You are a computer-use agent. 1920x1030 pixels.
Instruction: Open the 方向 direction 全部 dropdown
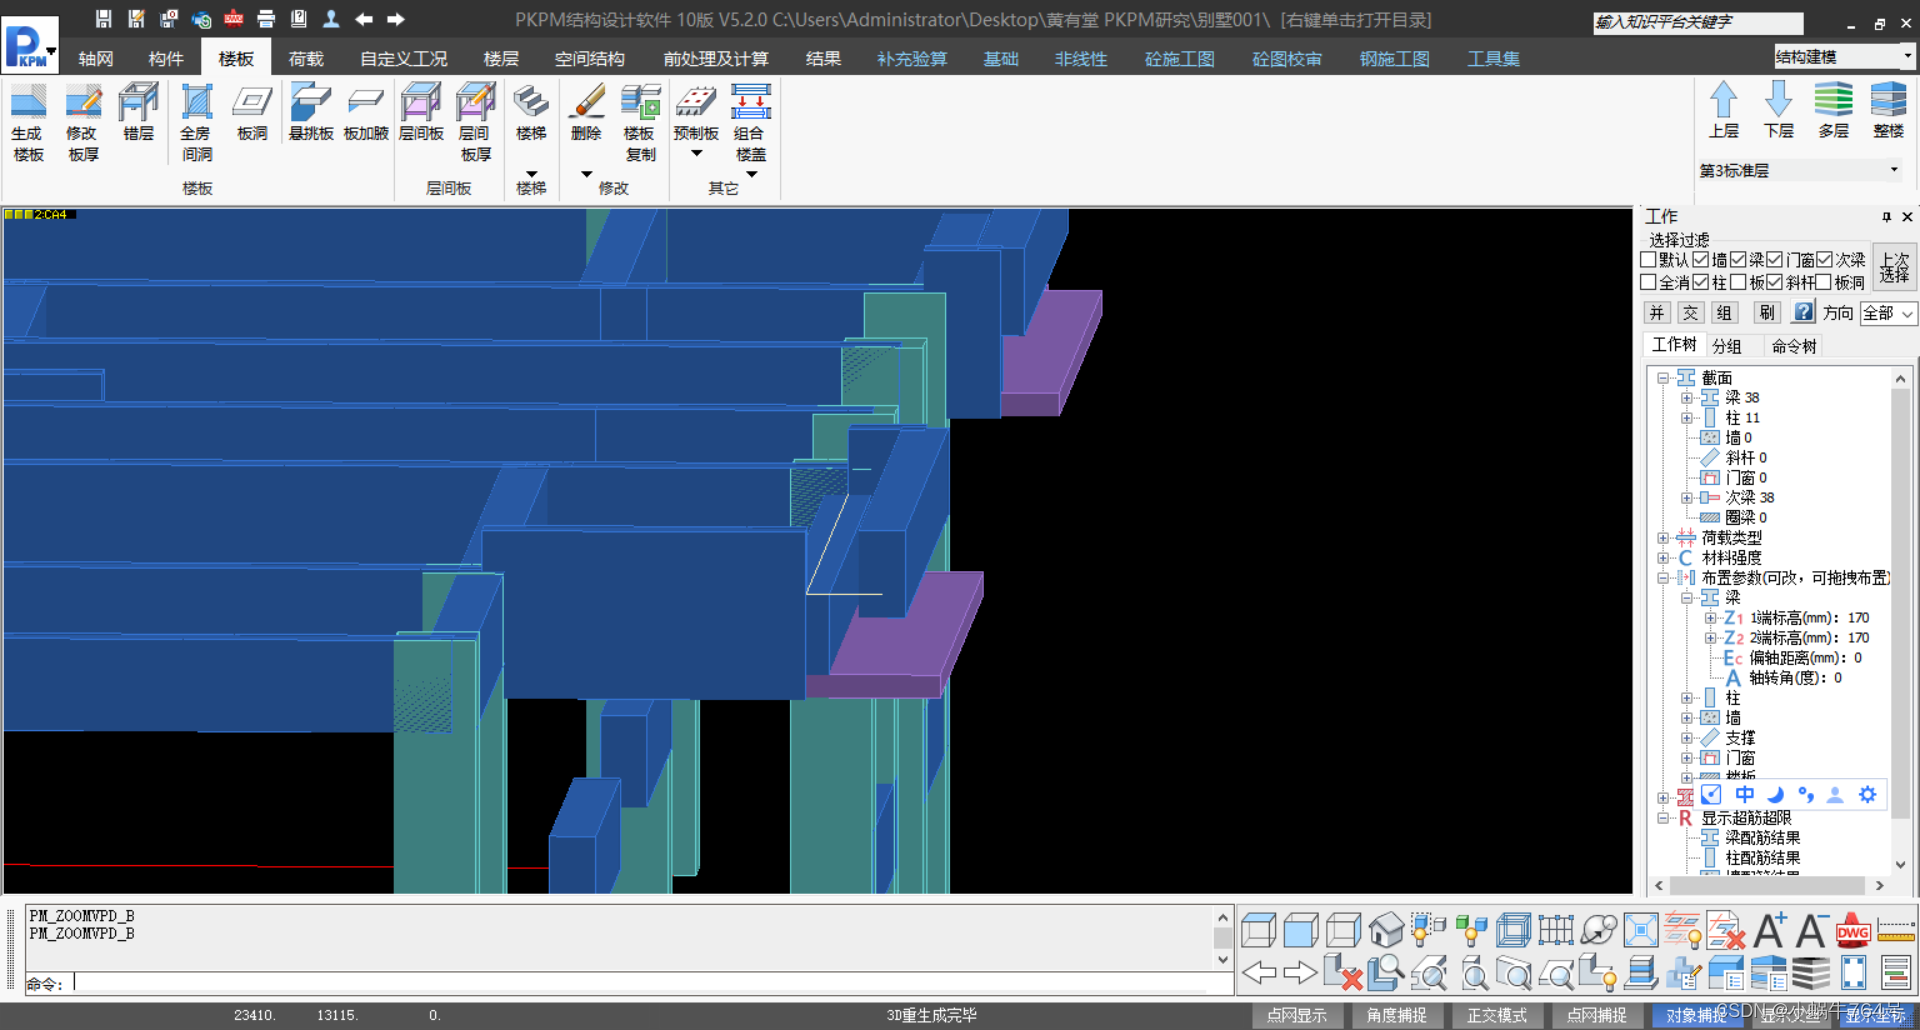click(x=1888, y=313)
